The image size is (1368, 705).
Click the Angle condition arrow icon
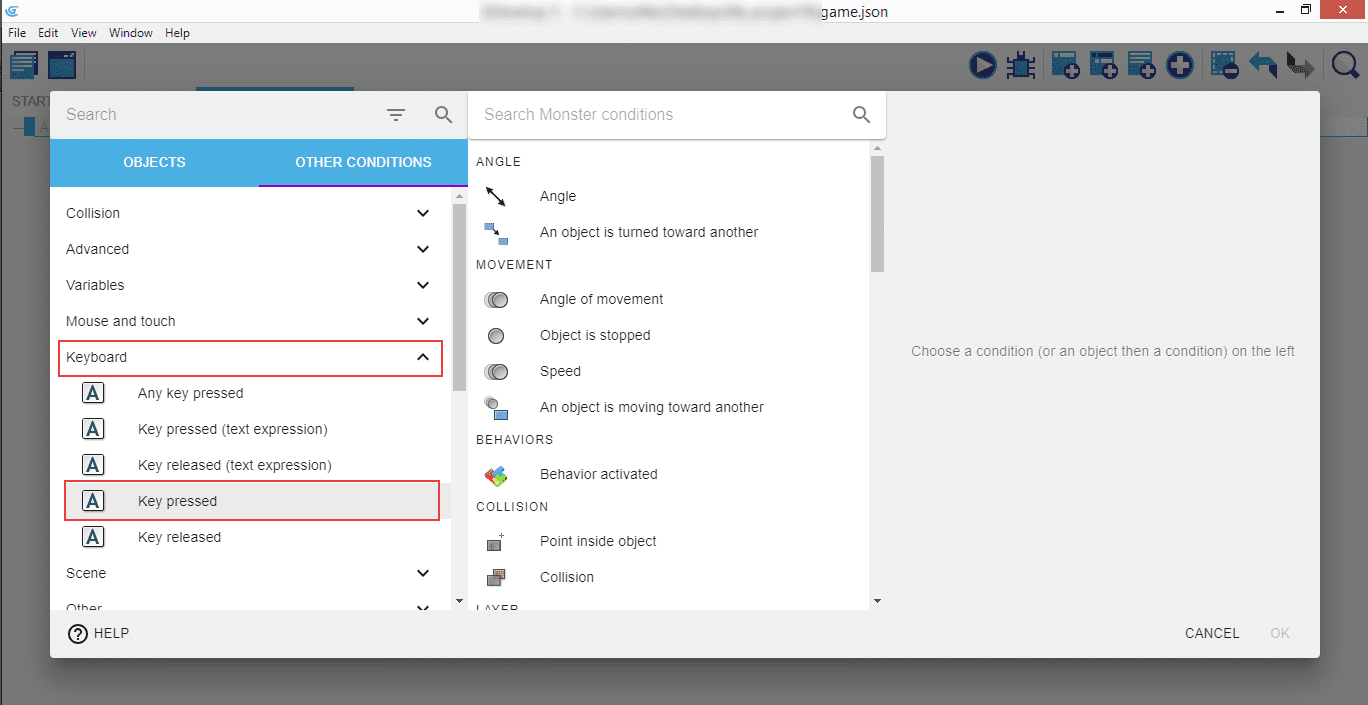click(x=496, y=197)
